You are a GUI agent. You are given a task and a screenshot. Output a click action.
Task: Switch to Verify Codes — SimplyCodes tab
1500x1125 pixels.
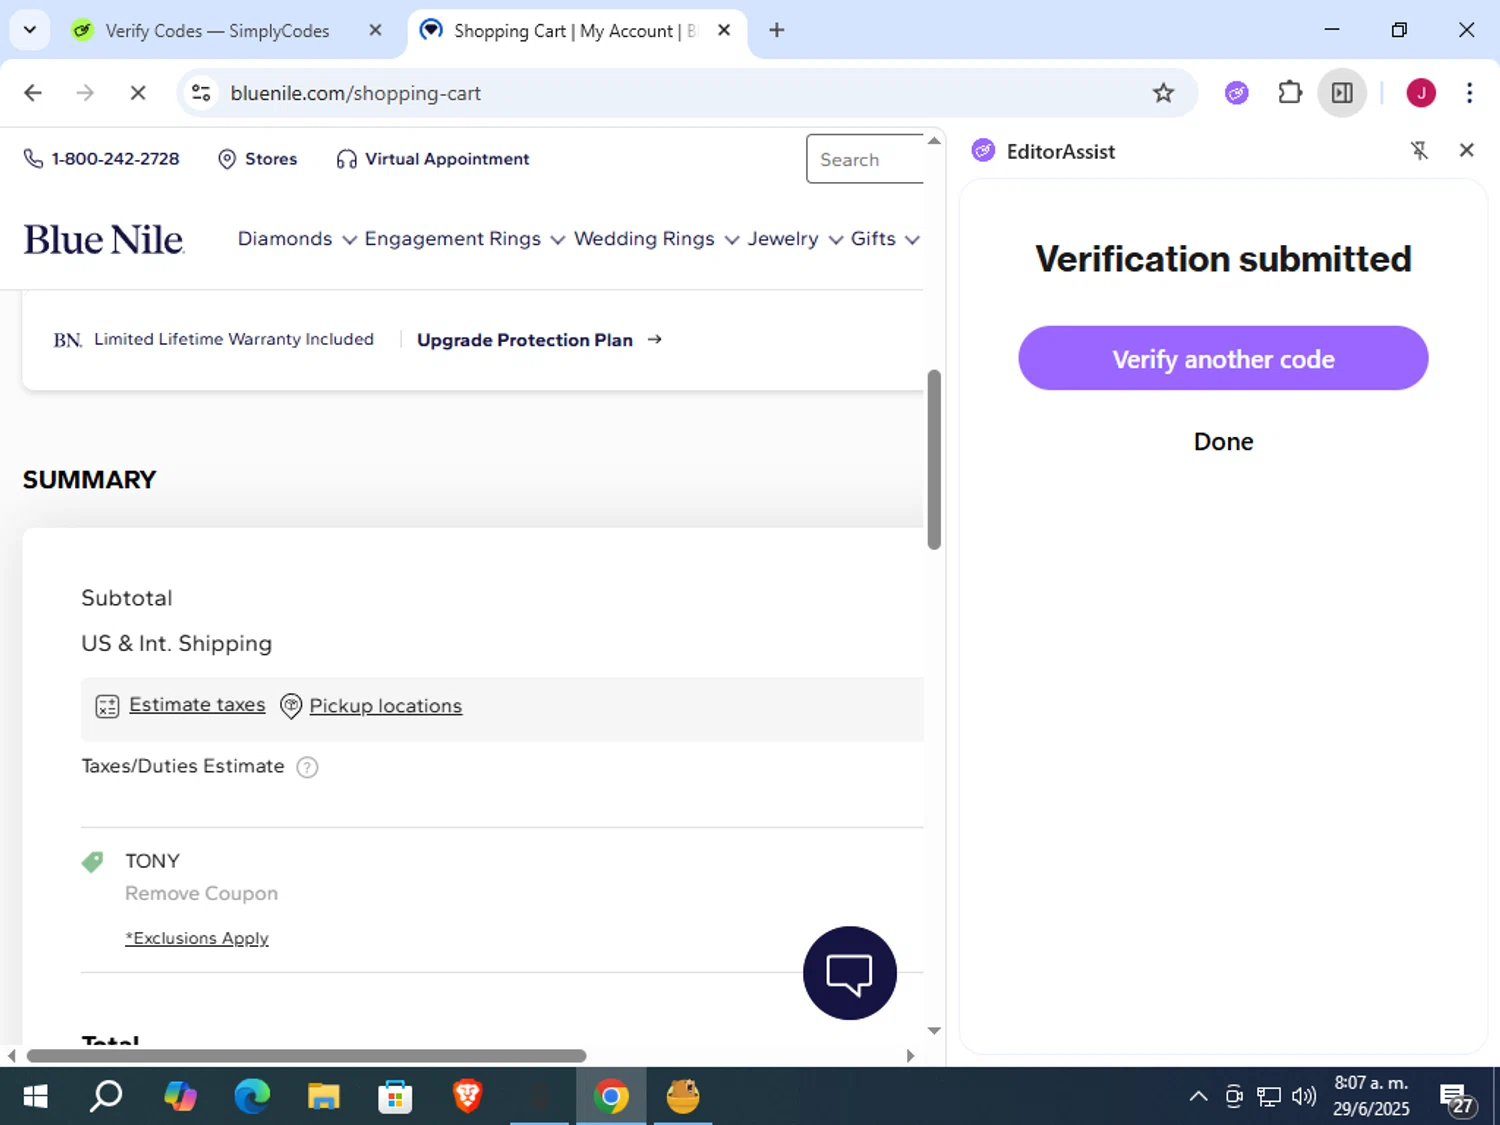coord(216,31)
